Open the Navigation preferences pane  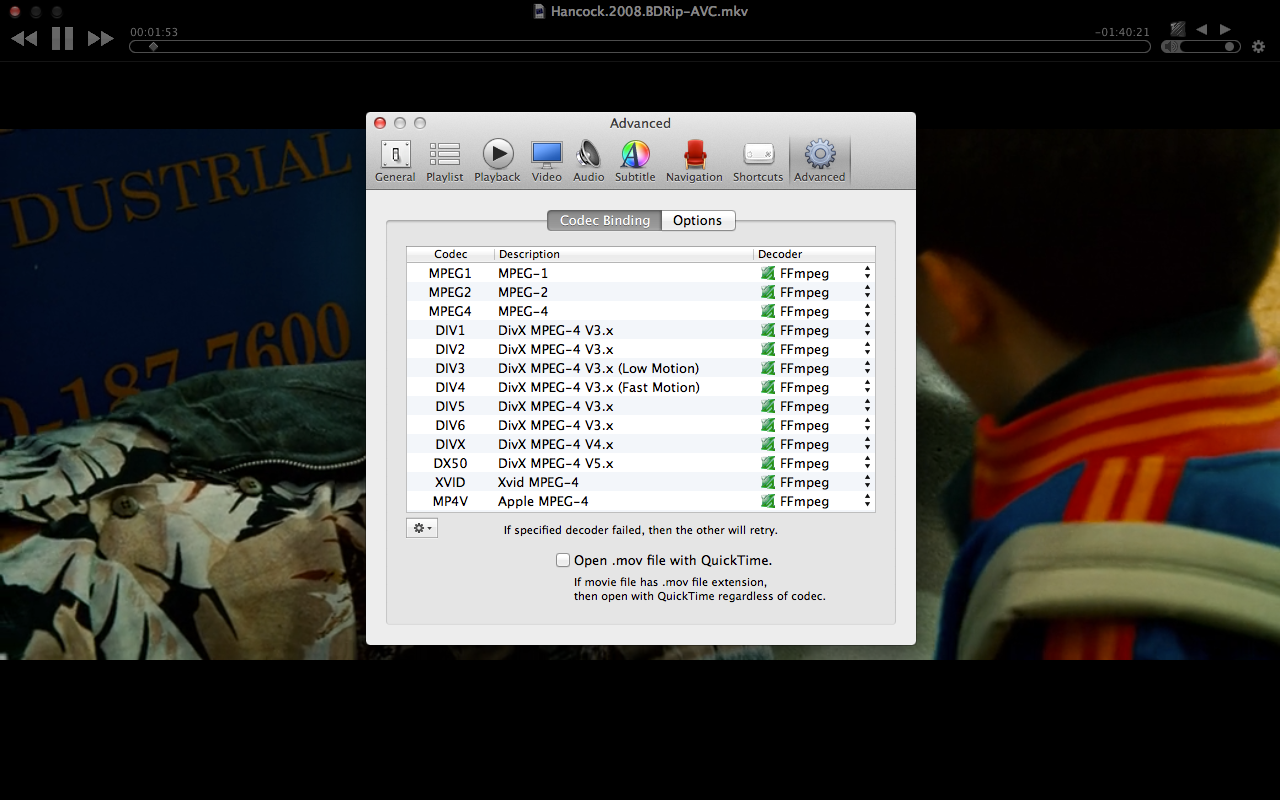(x=694, y=161)
